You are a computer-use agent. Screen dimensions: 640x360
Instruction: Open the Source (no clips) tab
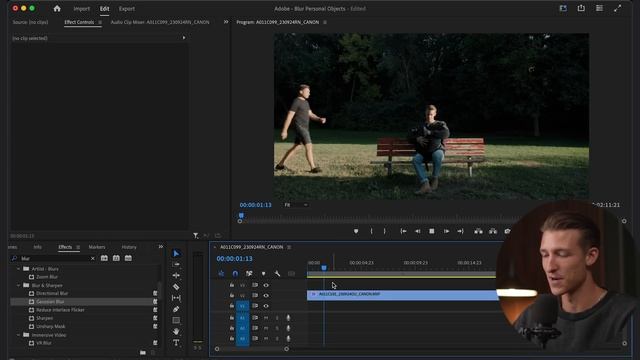click(30, 22)
